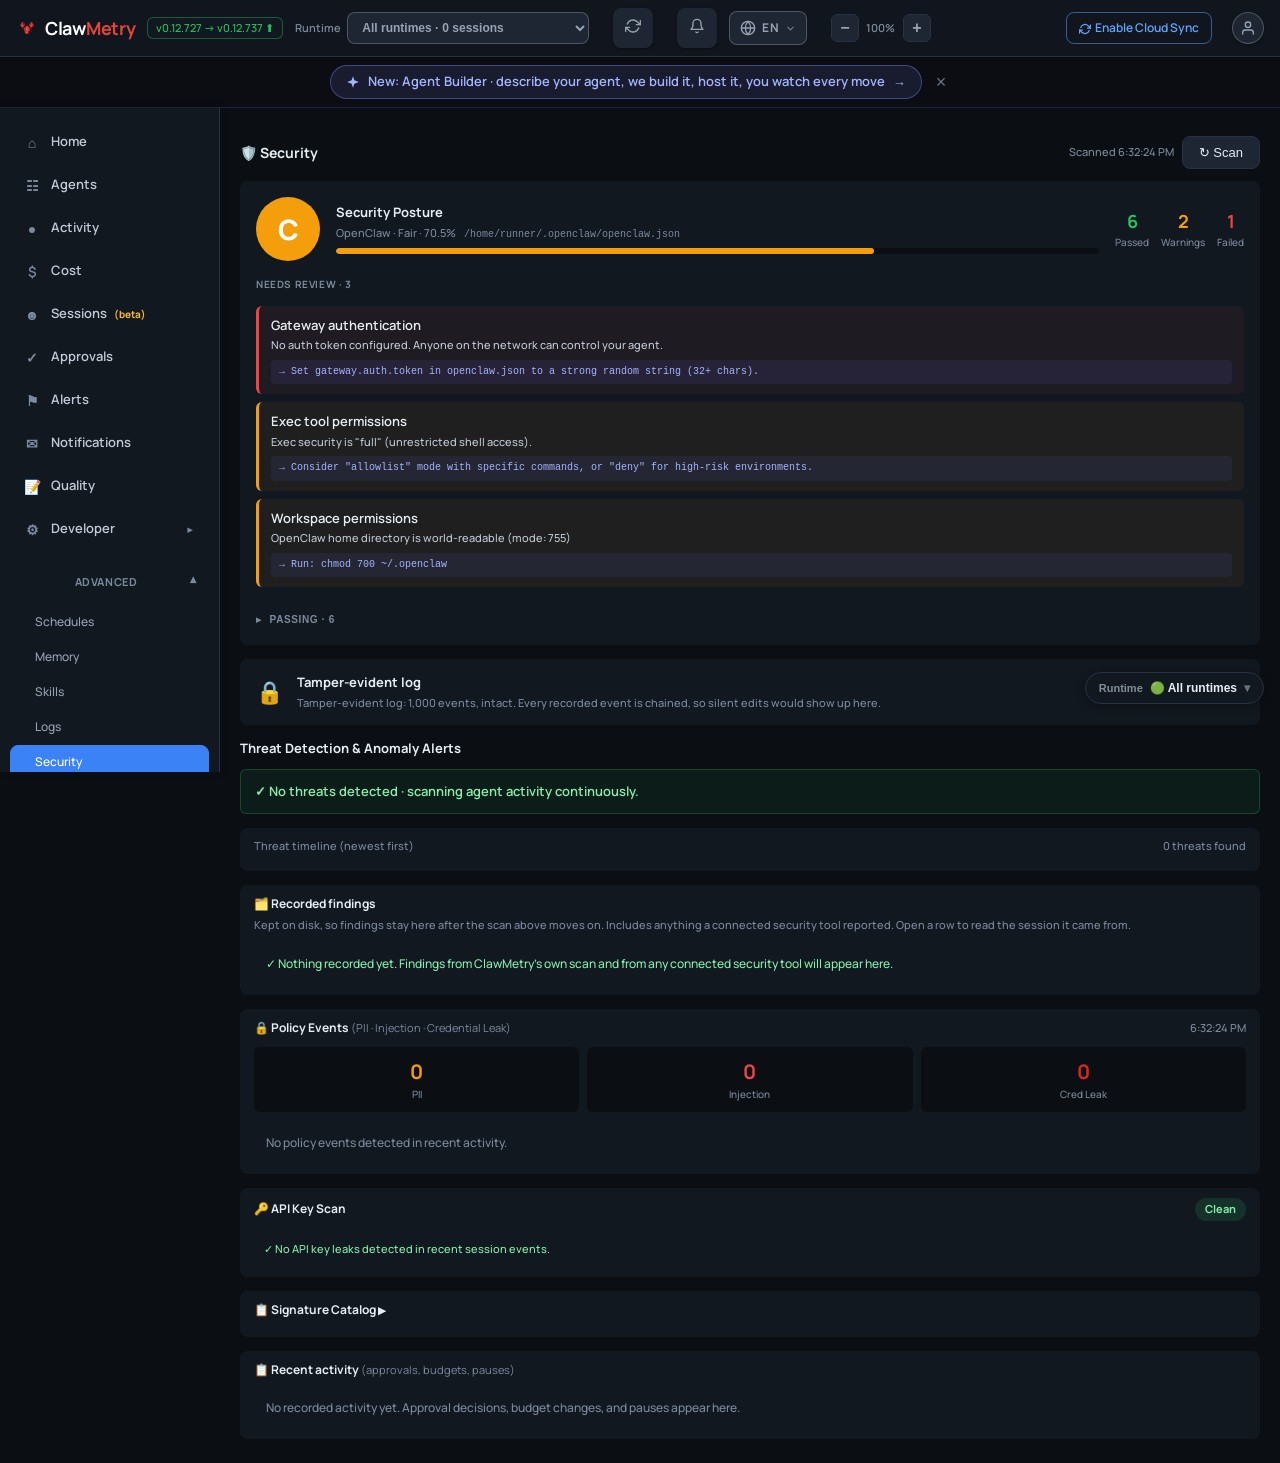Click the Scan button

[1221, 153]
